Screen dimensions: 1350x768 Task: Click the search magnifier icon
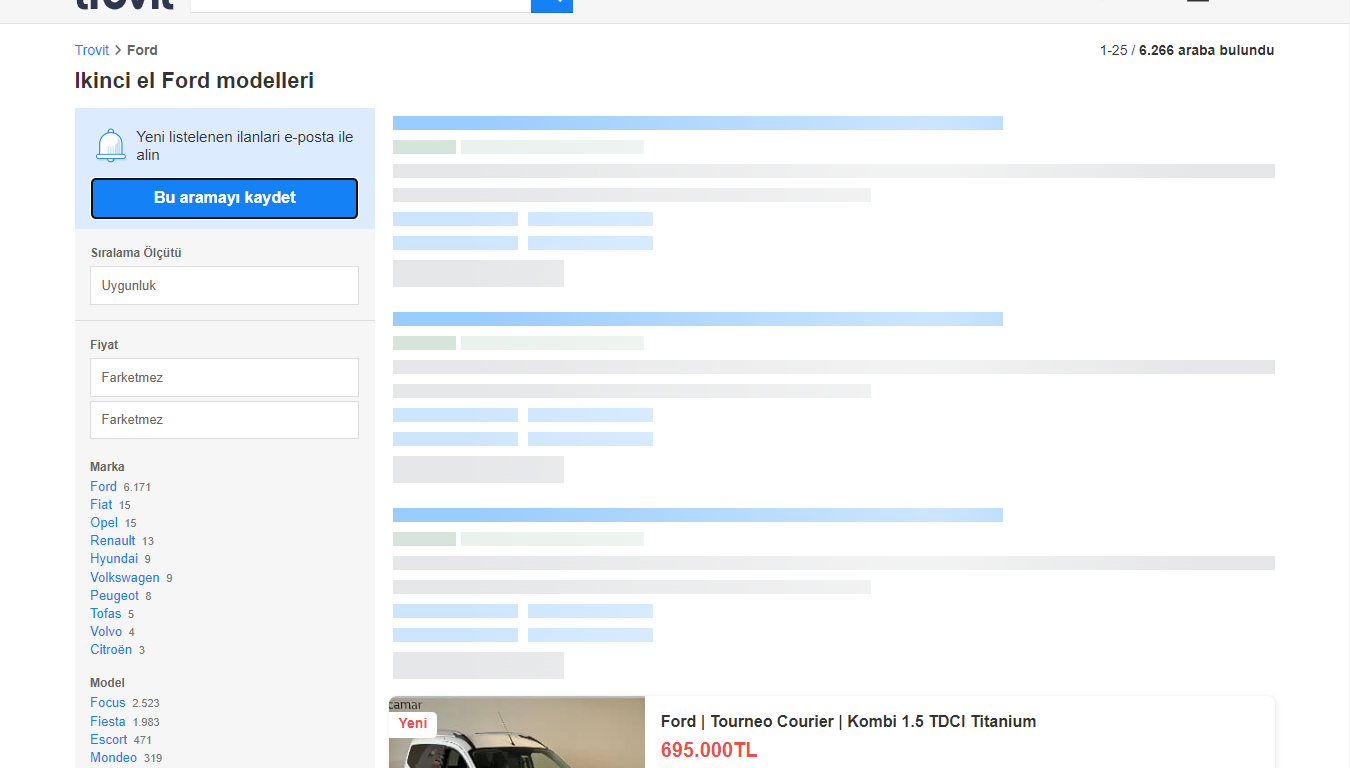click(552, 5)
